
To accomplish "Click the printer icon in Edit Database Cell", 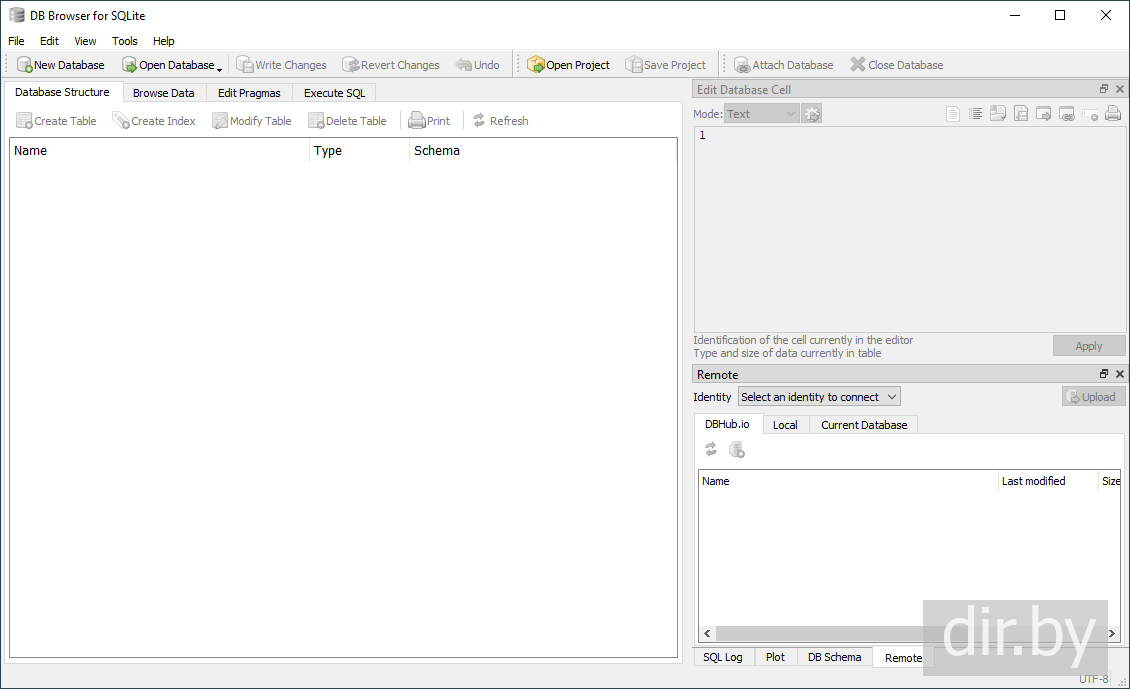I will [x=1112, y=114].
